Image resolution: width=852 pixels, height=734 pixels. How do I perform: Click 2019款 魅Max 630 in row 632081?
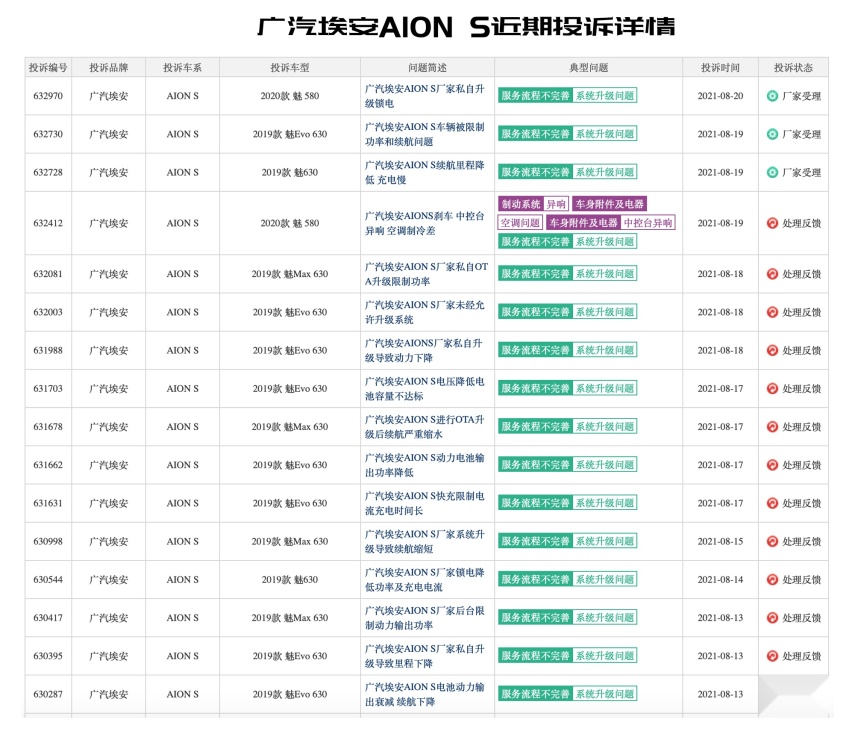coord(290,274)
